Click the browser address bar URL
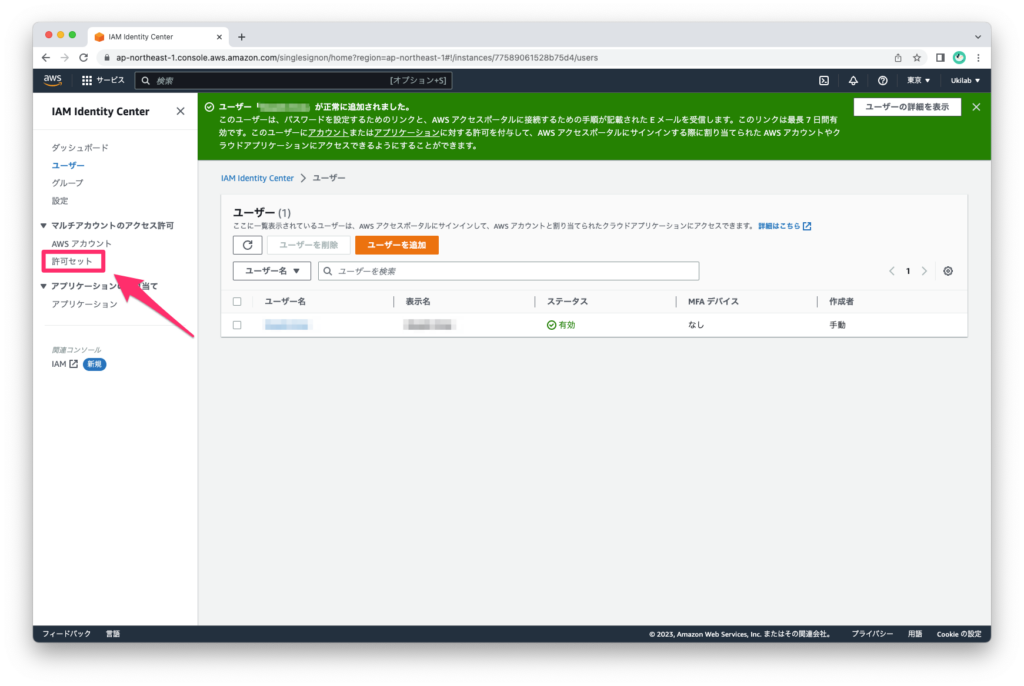The height and width of the screenshot is (686, 1024). [357, 57]
